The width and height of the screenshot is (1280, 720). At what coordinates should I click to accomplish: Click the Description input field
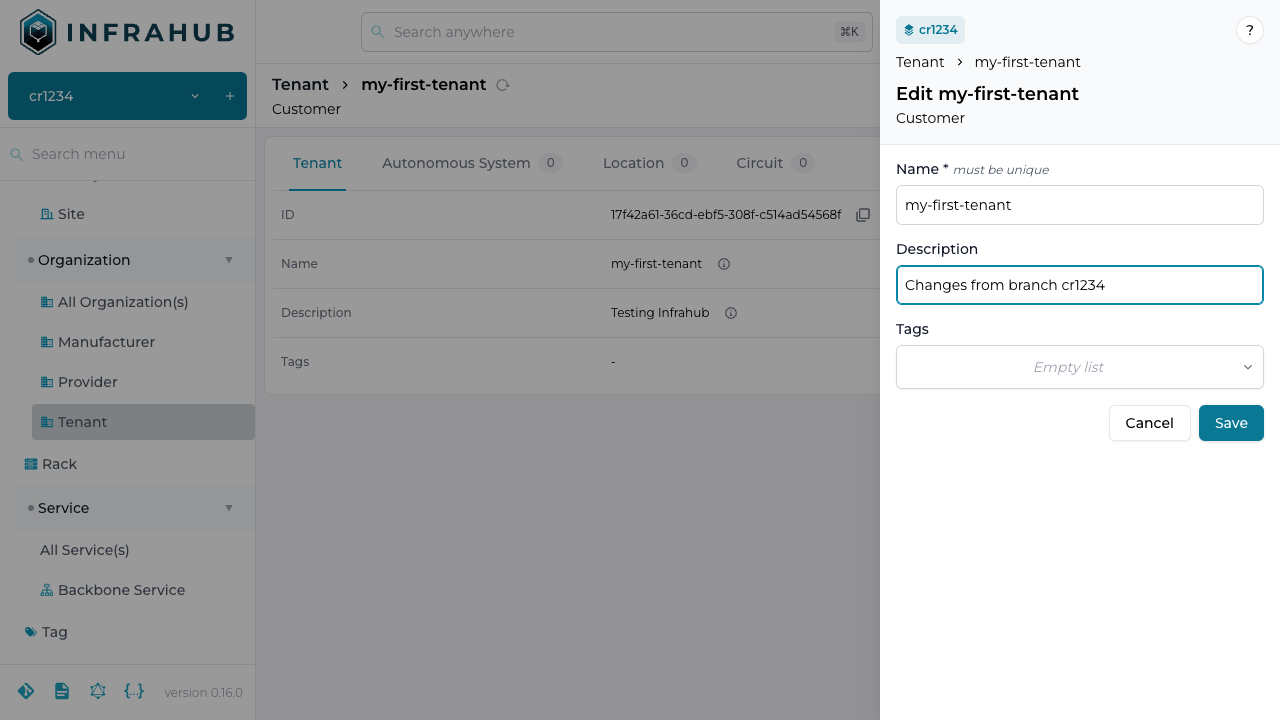point(1080,285)
